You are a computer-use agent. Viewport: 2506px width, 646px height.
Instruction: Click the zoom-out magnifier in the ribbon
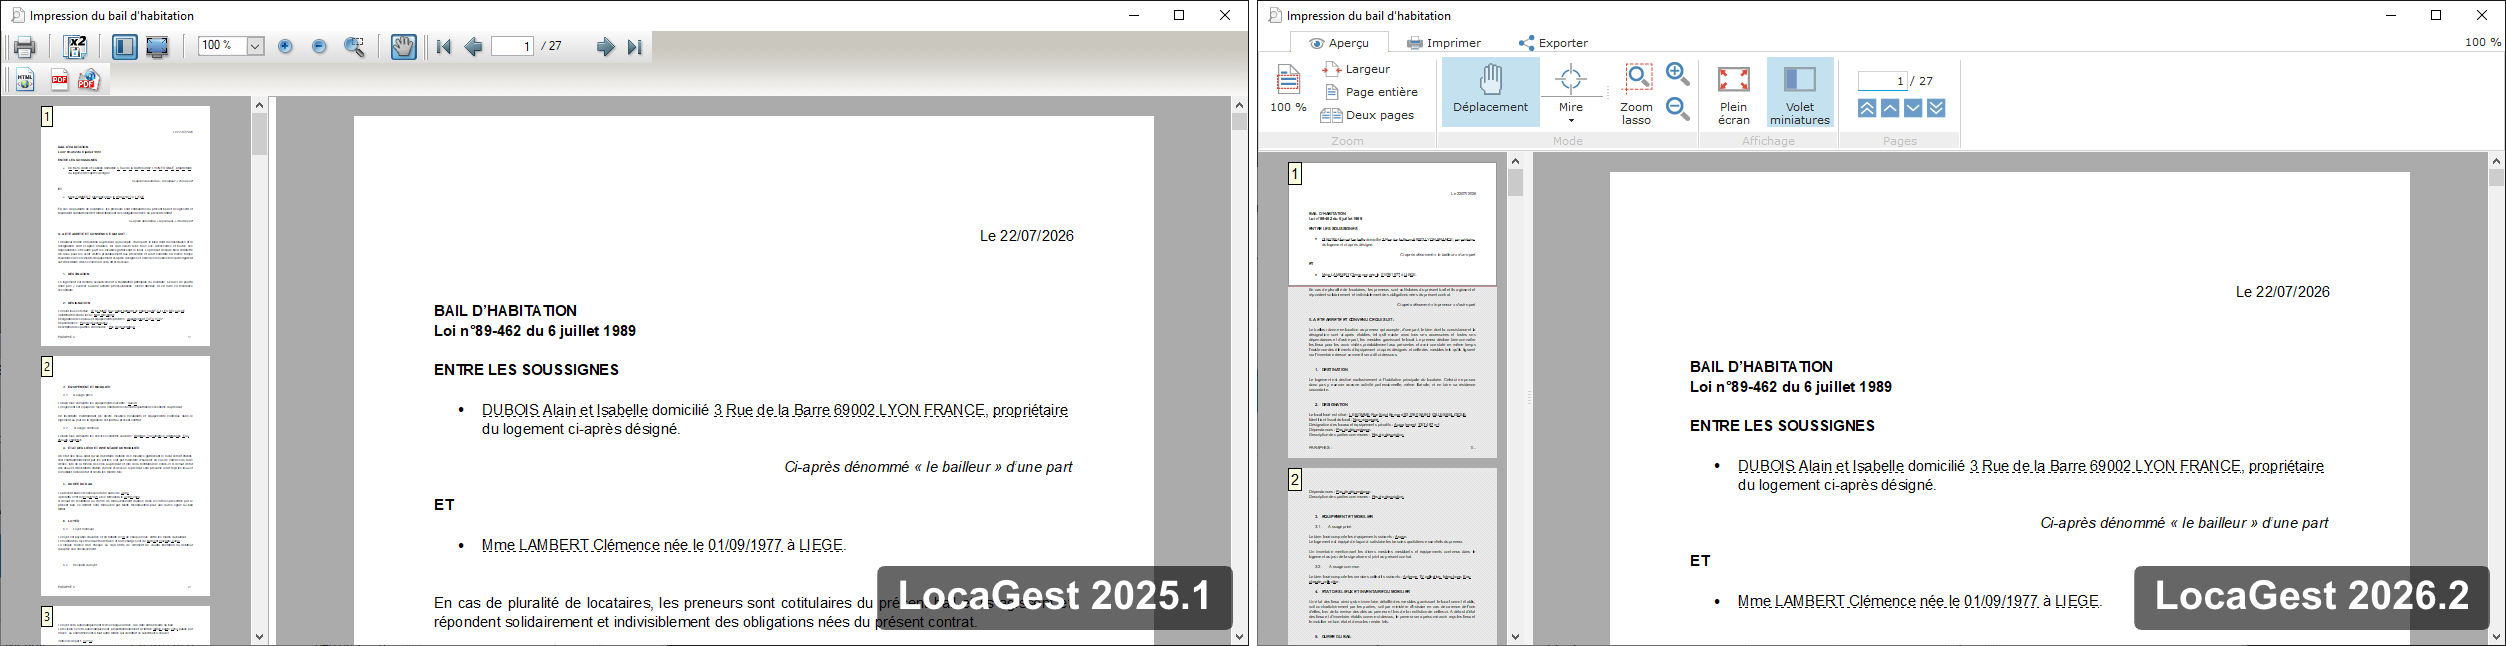tap(1678, 109)
